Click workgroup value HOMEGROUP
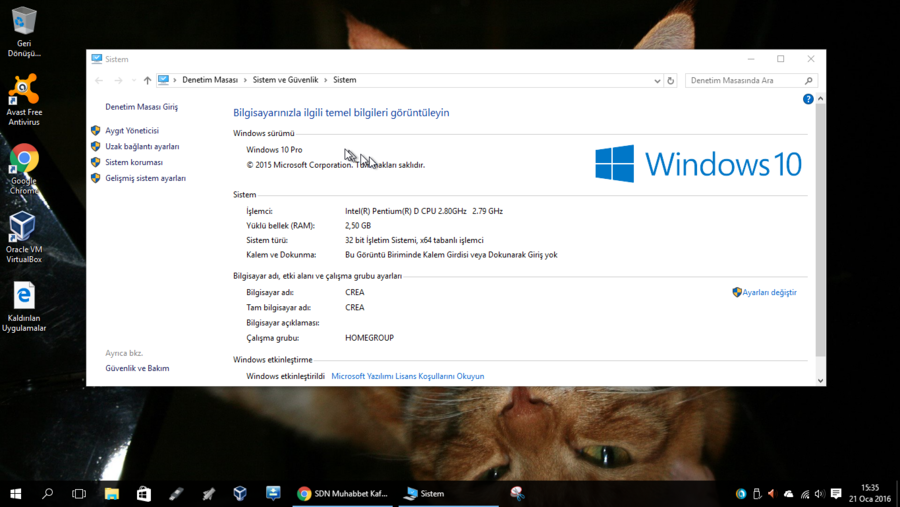900x507 pixels. point(369,338)
